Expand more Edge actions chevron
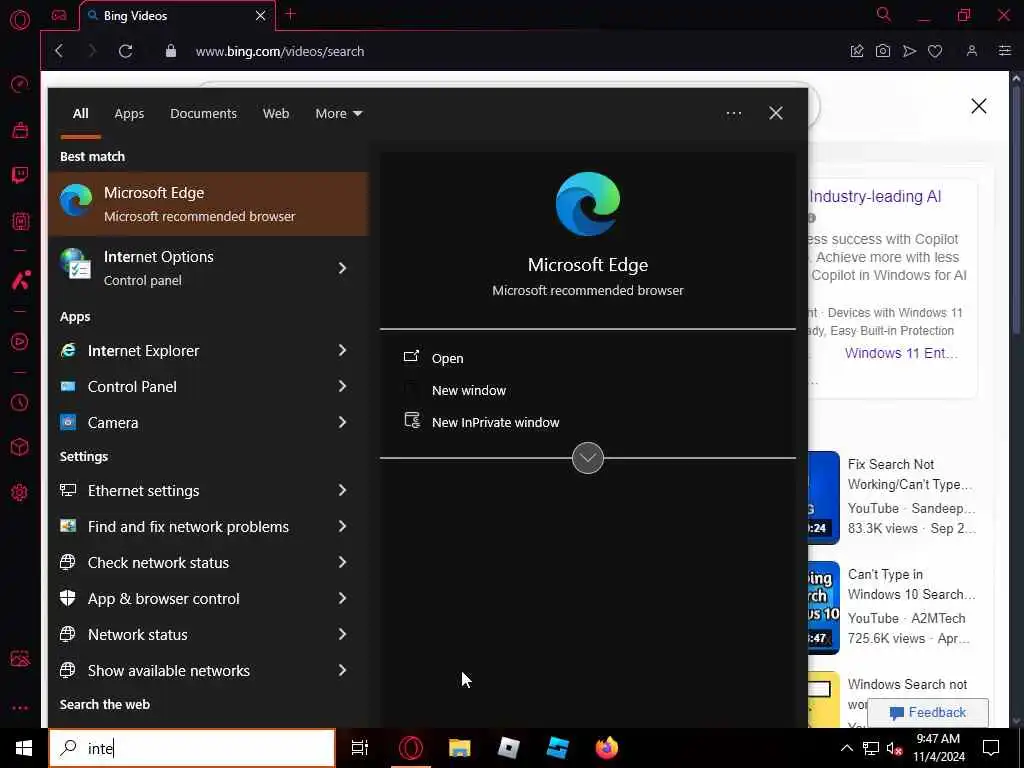Viewport: 1024px width, 768px height. tap(588, 458)
